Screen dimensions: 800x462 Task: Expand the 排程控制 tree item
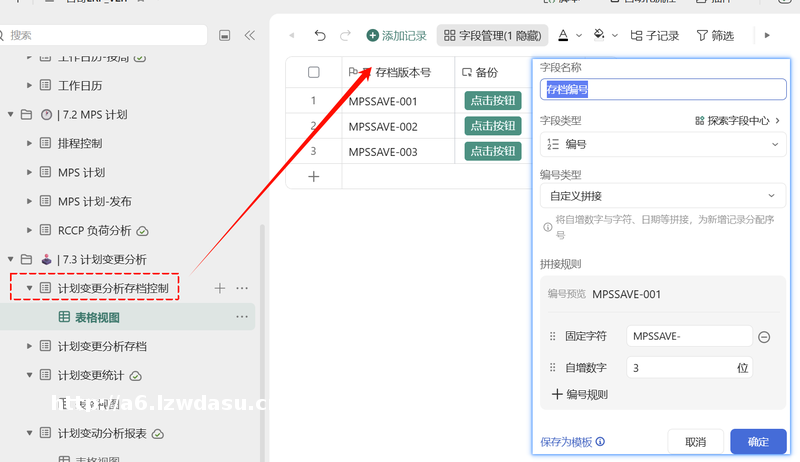(x=30, y=143)
